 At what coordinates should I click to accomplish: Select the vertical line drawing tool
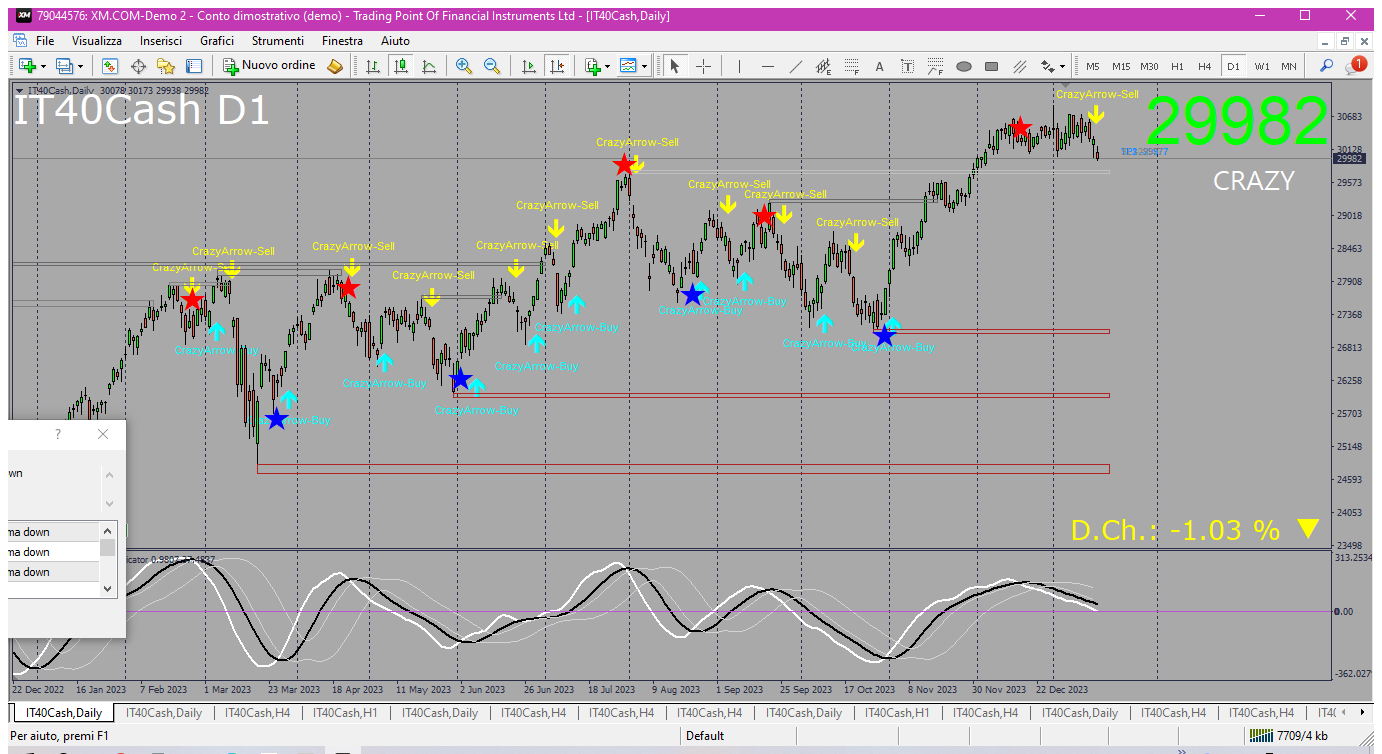pyautogui.click(x=739, y=66)
